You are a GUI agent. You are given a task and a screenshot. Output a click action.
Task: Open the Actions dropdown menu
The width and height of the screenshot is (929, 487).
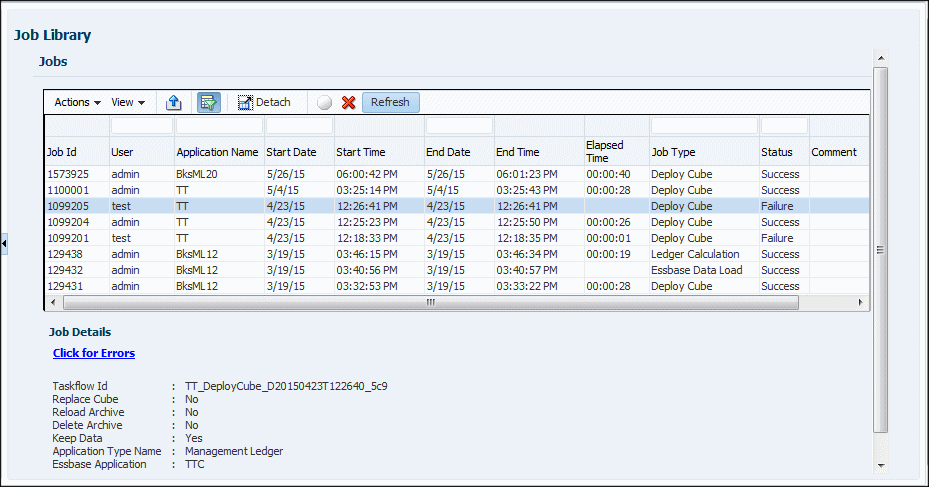pyautogui.click(x=77, y=102)
